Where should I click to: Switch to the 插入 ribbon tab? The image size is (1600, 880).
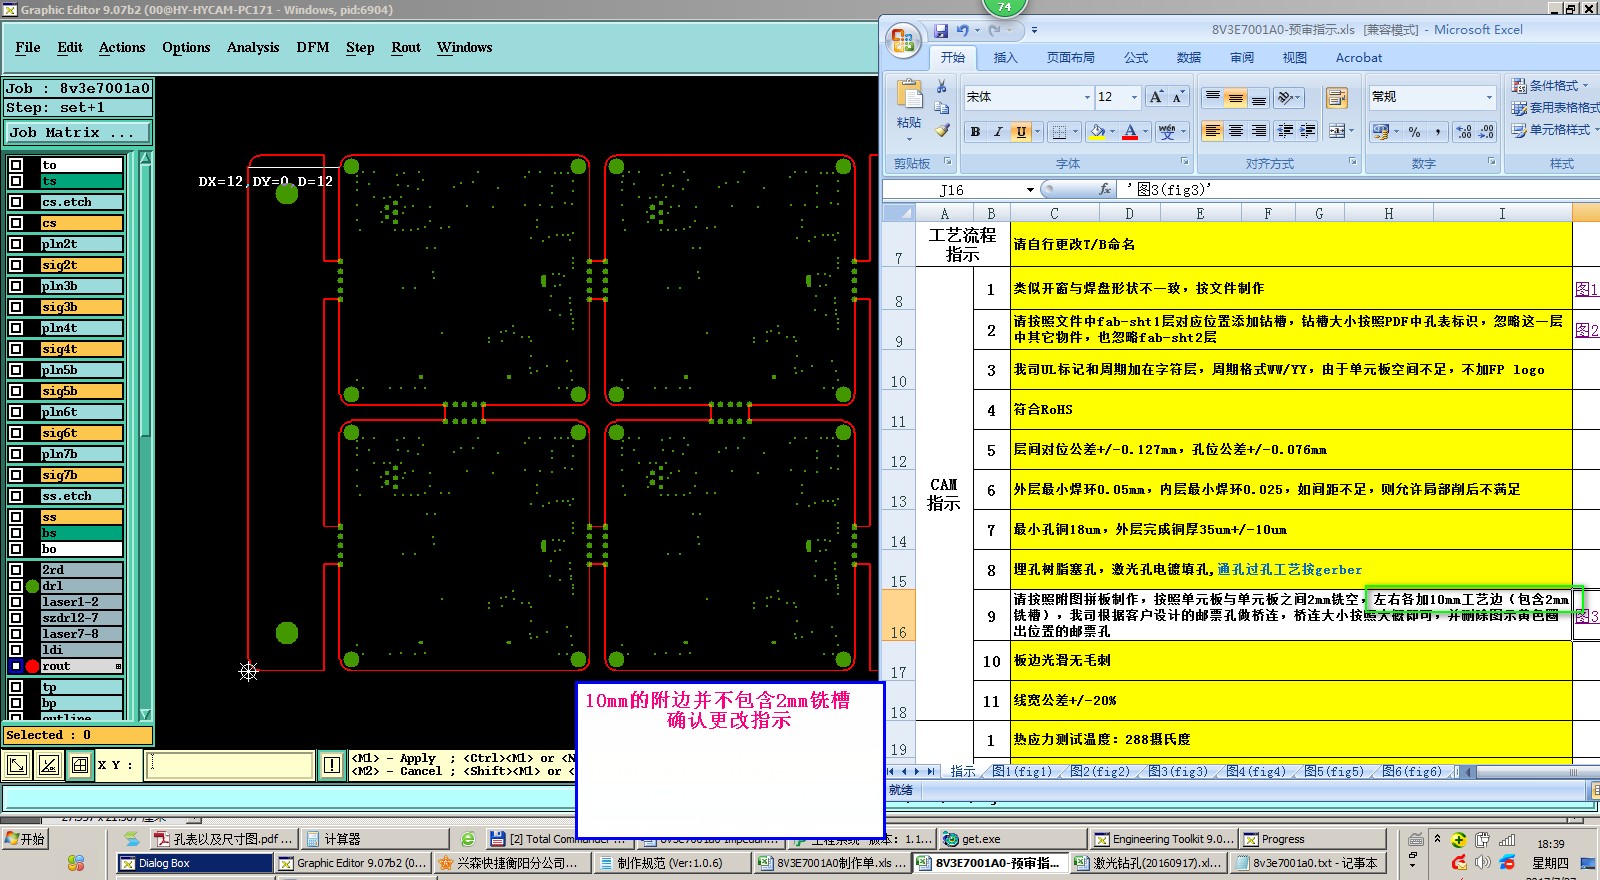point(1005,58)
